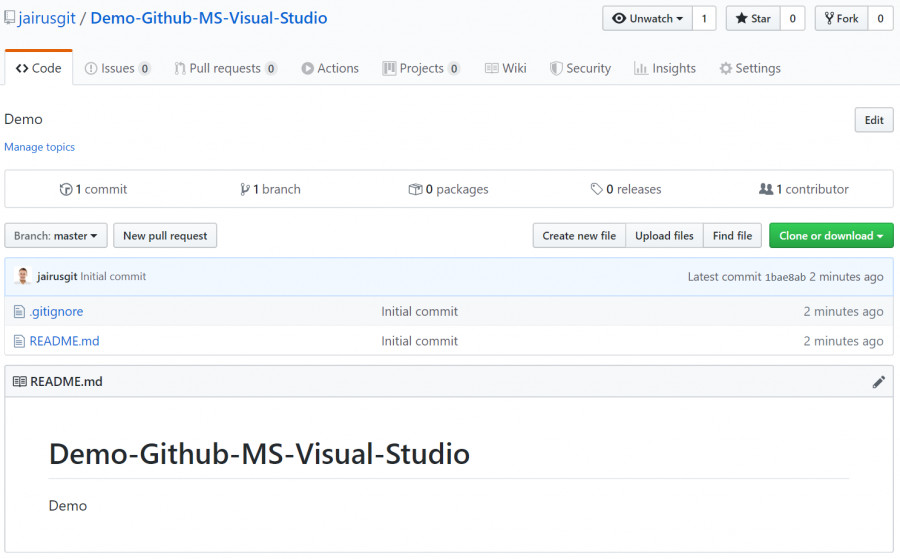Open repository Settings tab
This screenshot has width=900, height=559.
point(750,68)
